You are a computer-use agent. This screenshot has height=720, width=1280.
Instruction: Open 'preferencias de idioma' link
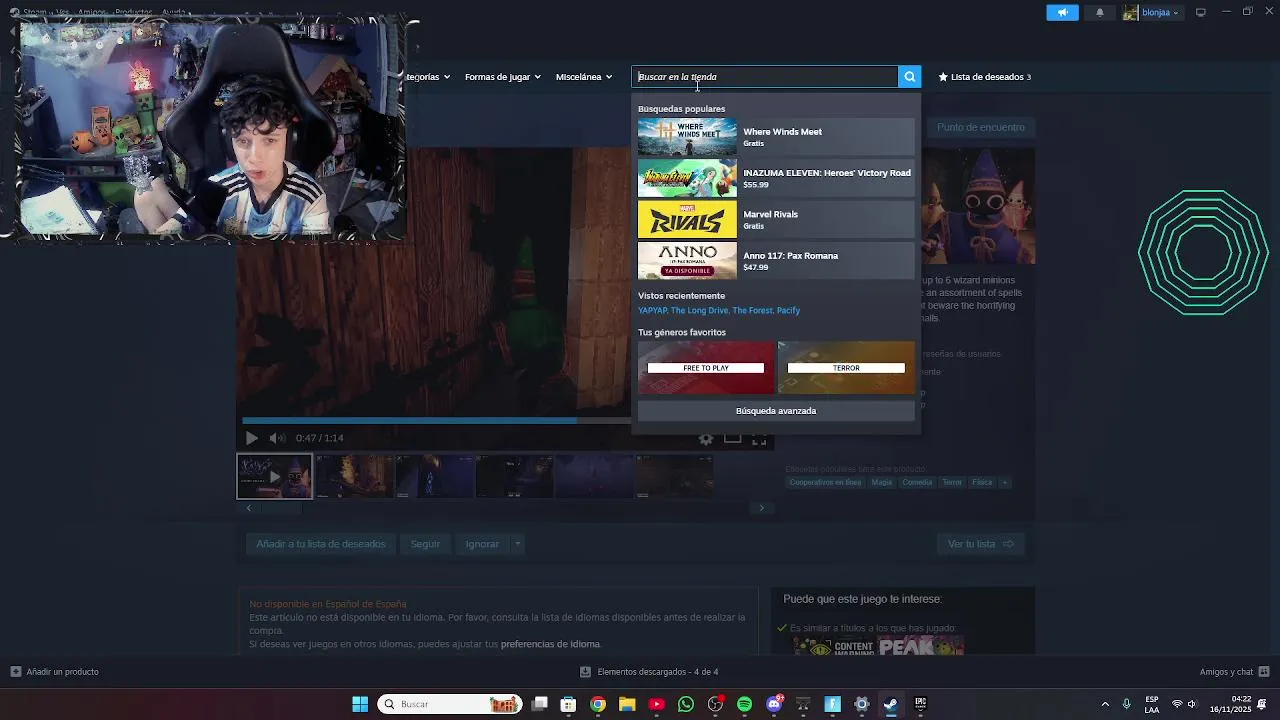550,644
